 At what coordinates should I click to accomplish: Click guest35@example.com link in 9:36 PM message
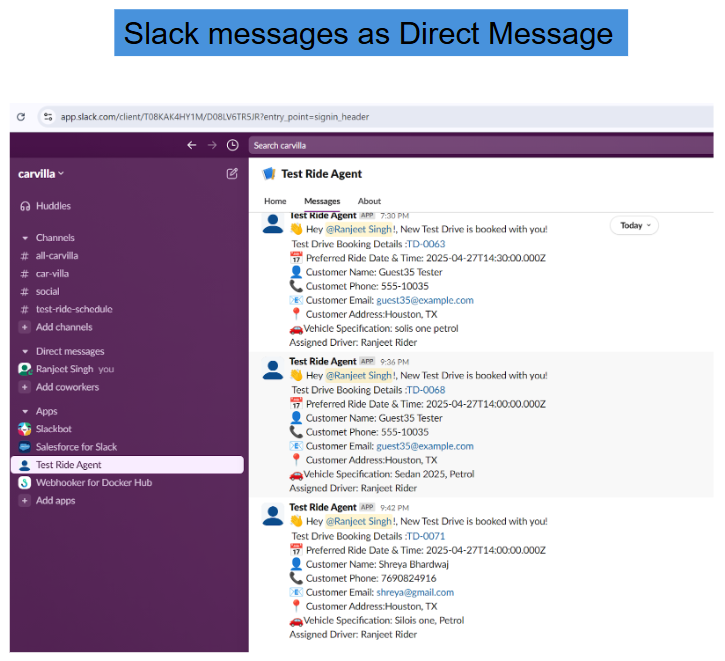pos(425,447)
